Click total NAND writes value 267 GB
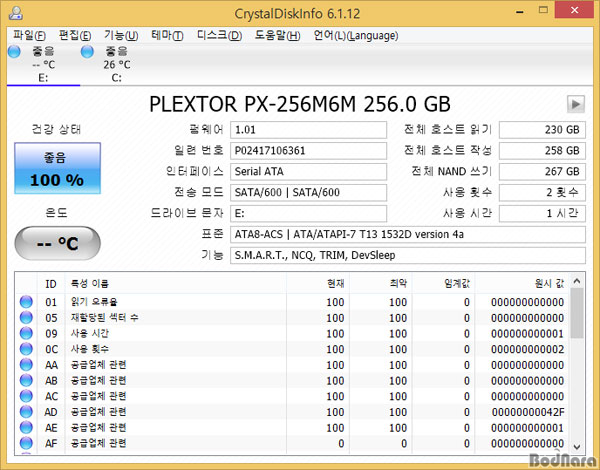Viewport: 600px width, 470px height. tap(542, 171)
